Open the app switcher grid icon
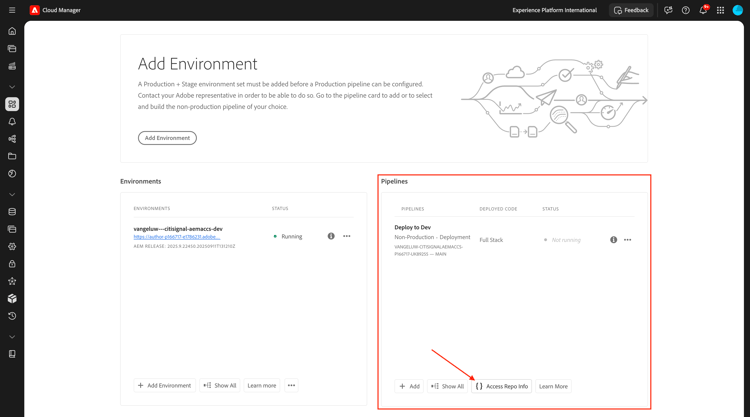The height and width of the screenshot is (417, 750). [x=720, y=10]
